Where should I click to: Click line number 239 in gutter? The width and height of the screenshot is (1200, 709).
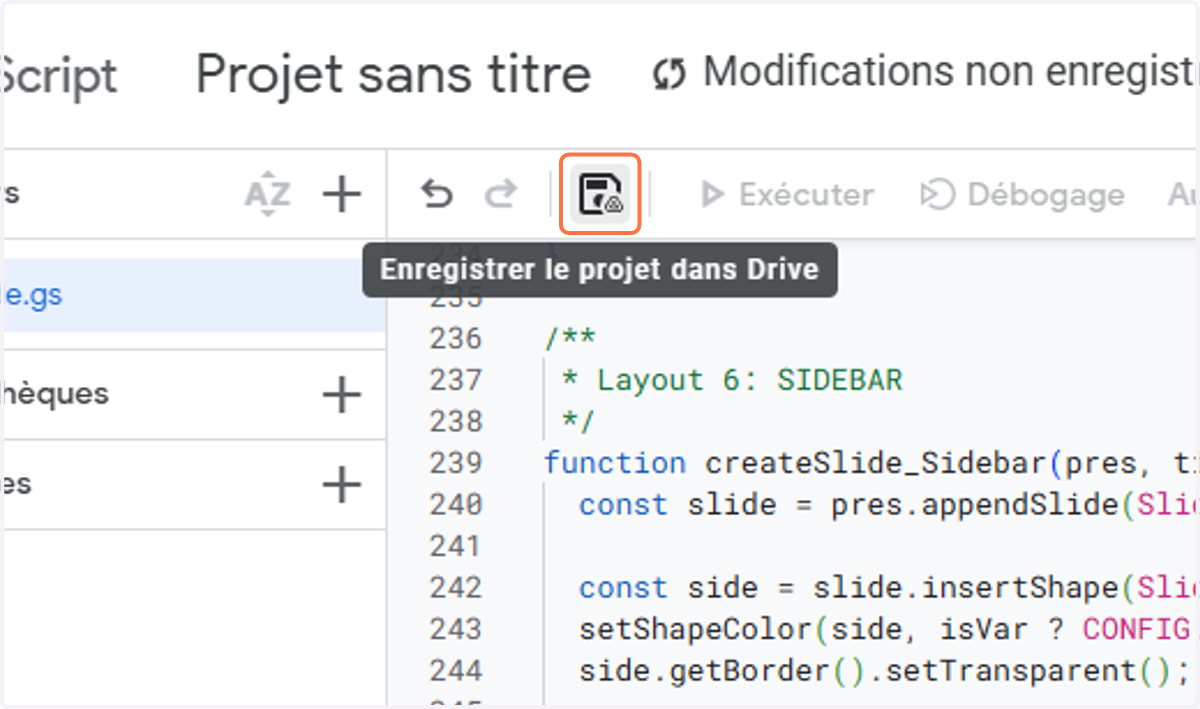click(x=456, y=463)
